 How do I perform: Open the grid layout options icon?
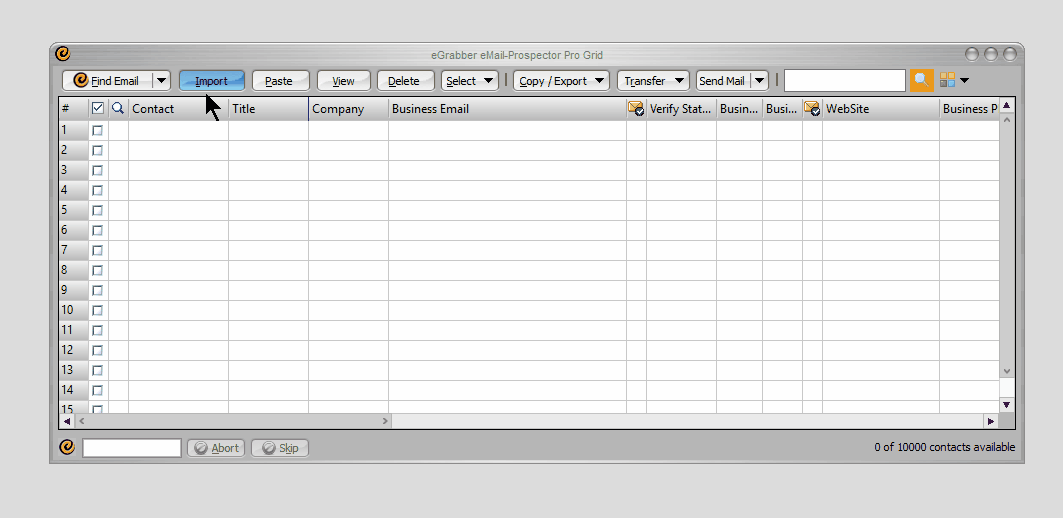click(947, 81)
